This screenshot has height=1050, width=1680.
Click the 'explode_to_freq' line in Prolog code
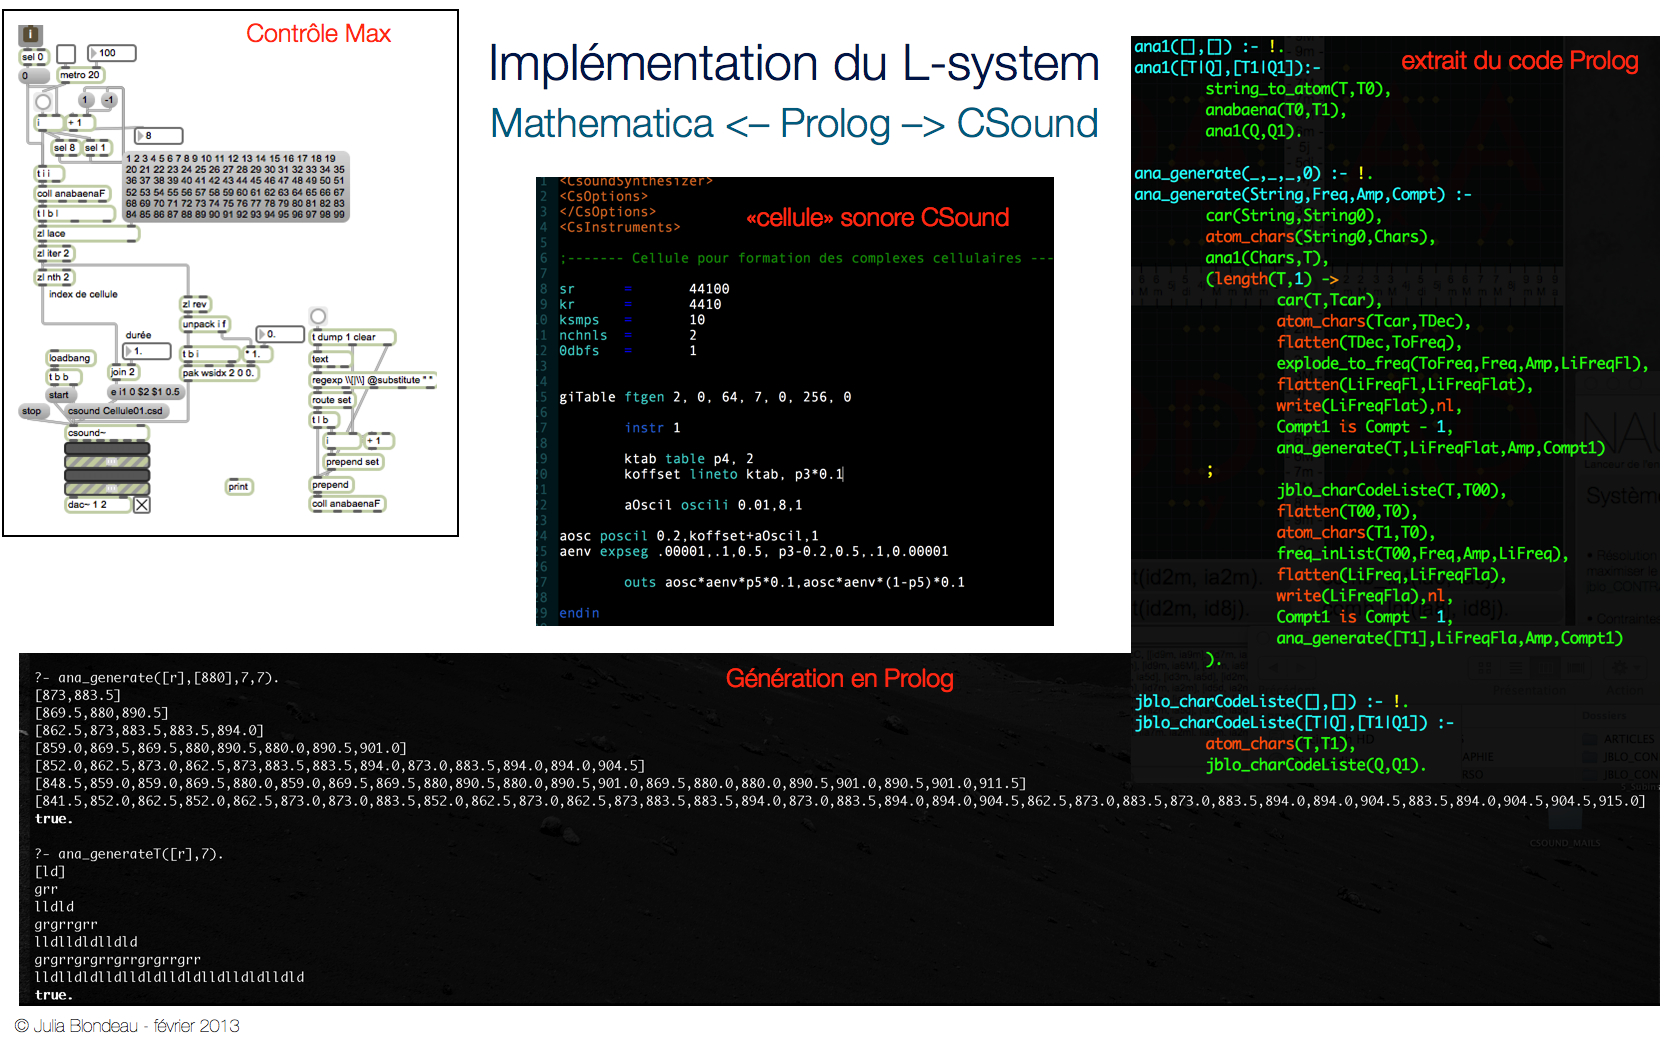point(1462,363)
